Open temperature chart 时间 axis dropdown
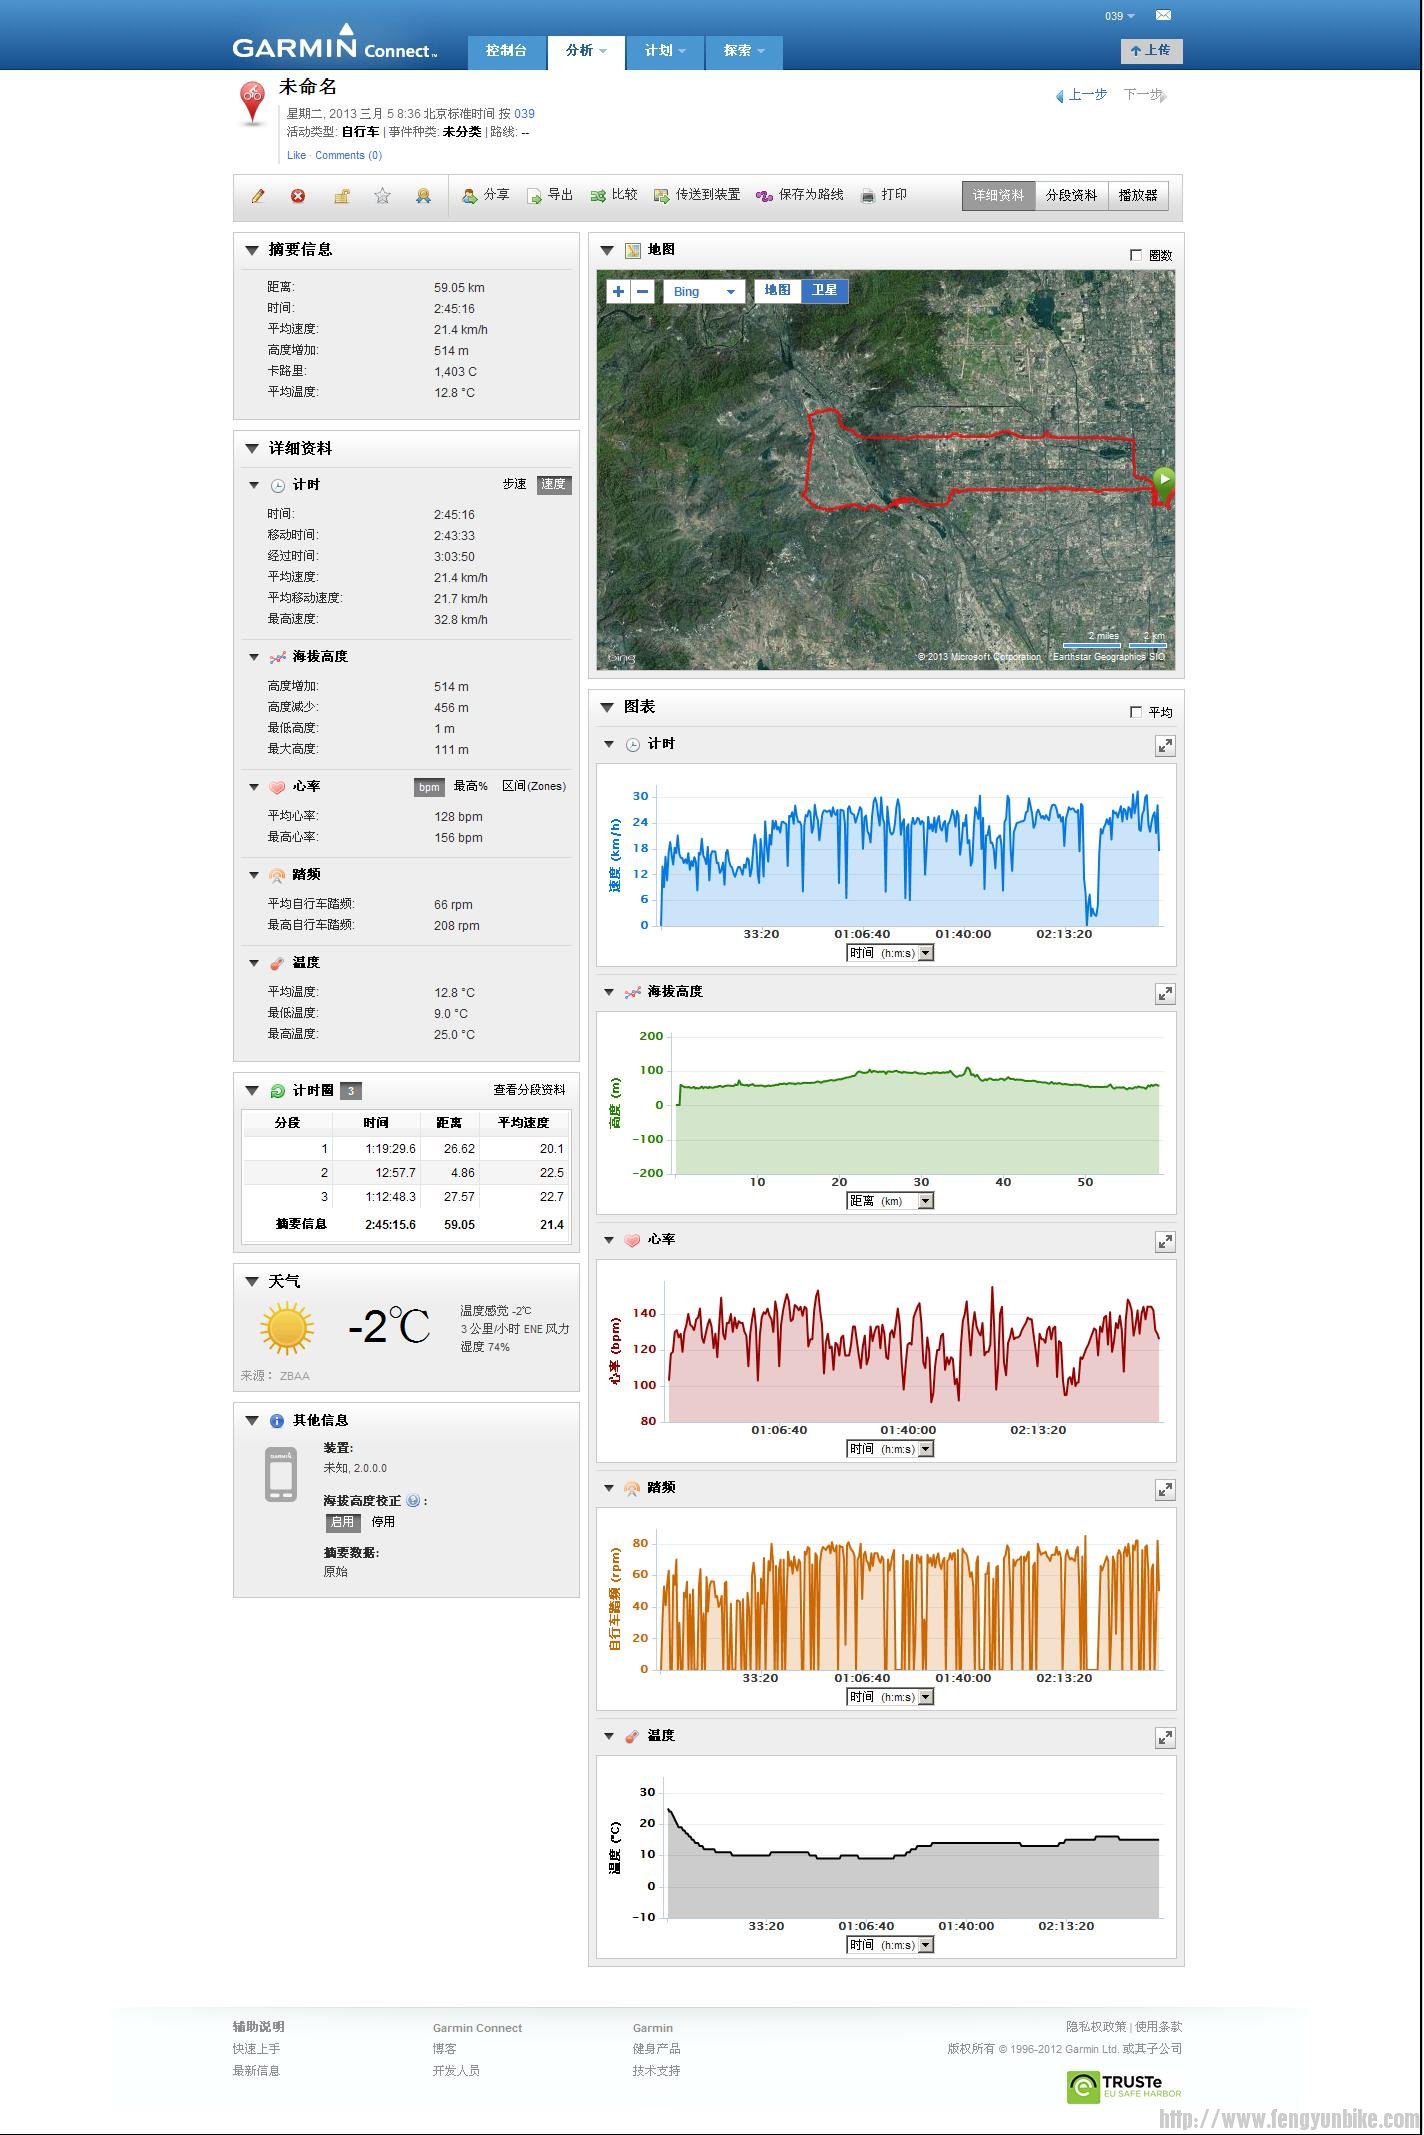1424x2135 pixels. pyautogui.click(x=890, y=1945)
